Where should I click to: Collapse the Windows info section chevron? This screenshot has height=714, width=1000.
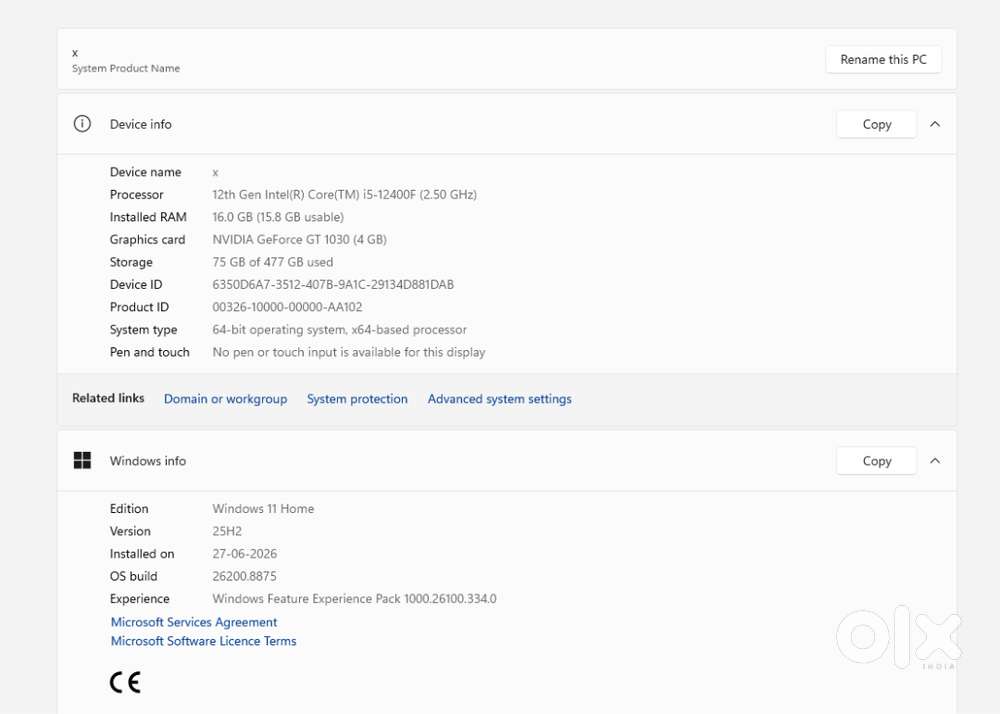coord(935,461)
